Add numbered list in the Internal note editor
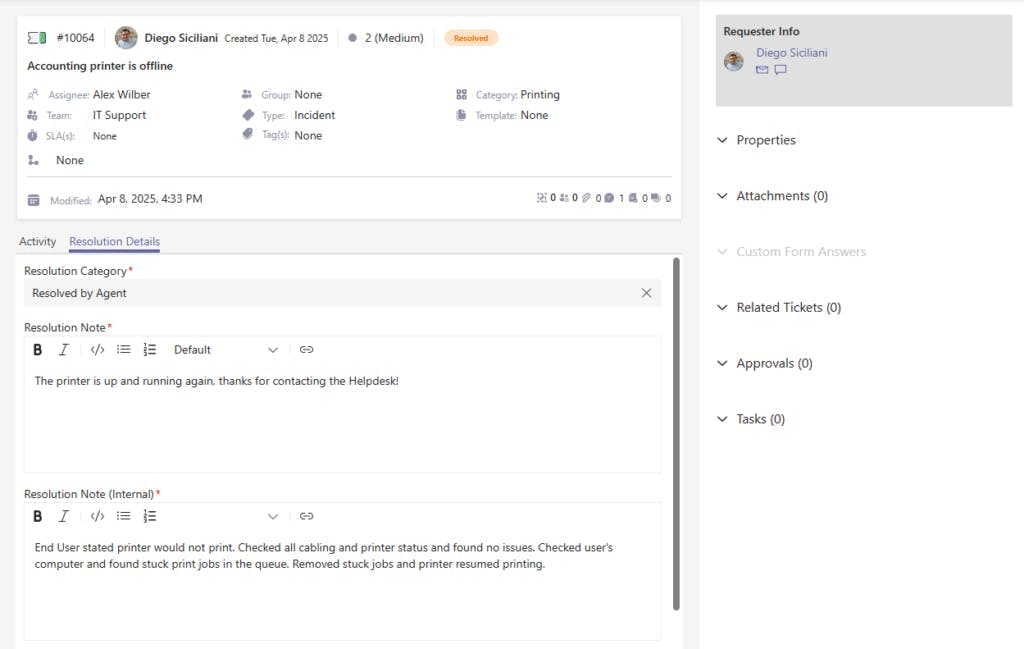This screenshot has height=649, width=1024. (x=150, y=516)
